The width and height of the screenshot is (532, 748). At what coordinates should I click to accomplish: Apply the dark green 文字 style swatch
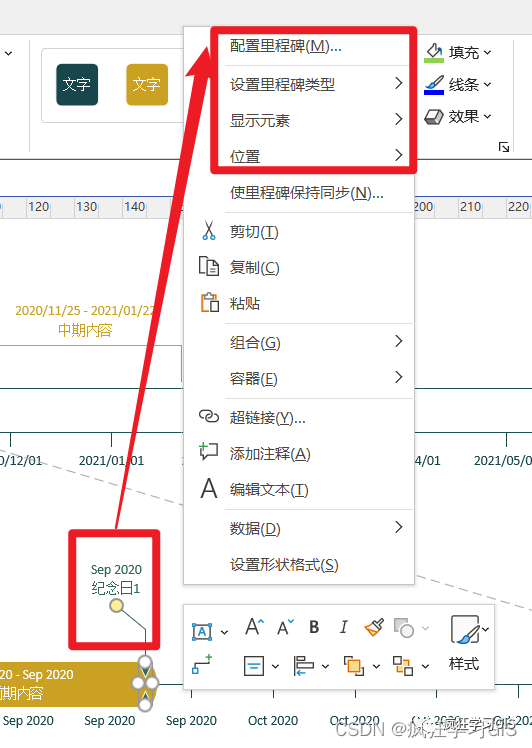77,84
